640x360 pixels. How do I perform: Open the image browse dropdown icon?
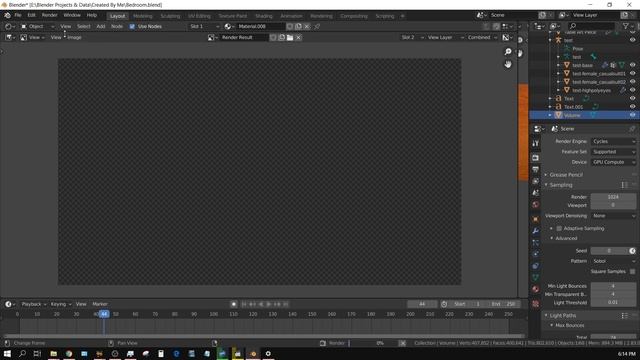(x=212, y=38)
